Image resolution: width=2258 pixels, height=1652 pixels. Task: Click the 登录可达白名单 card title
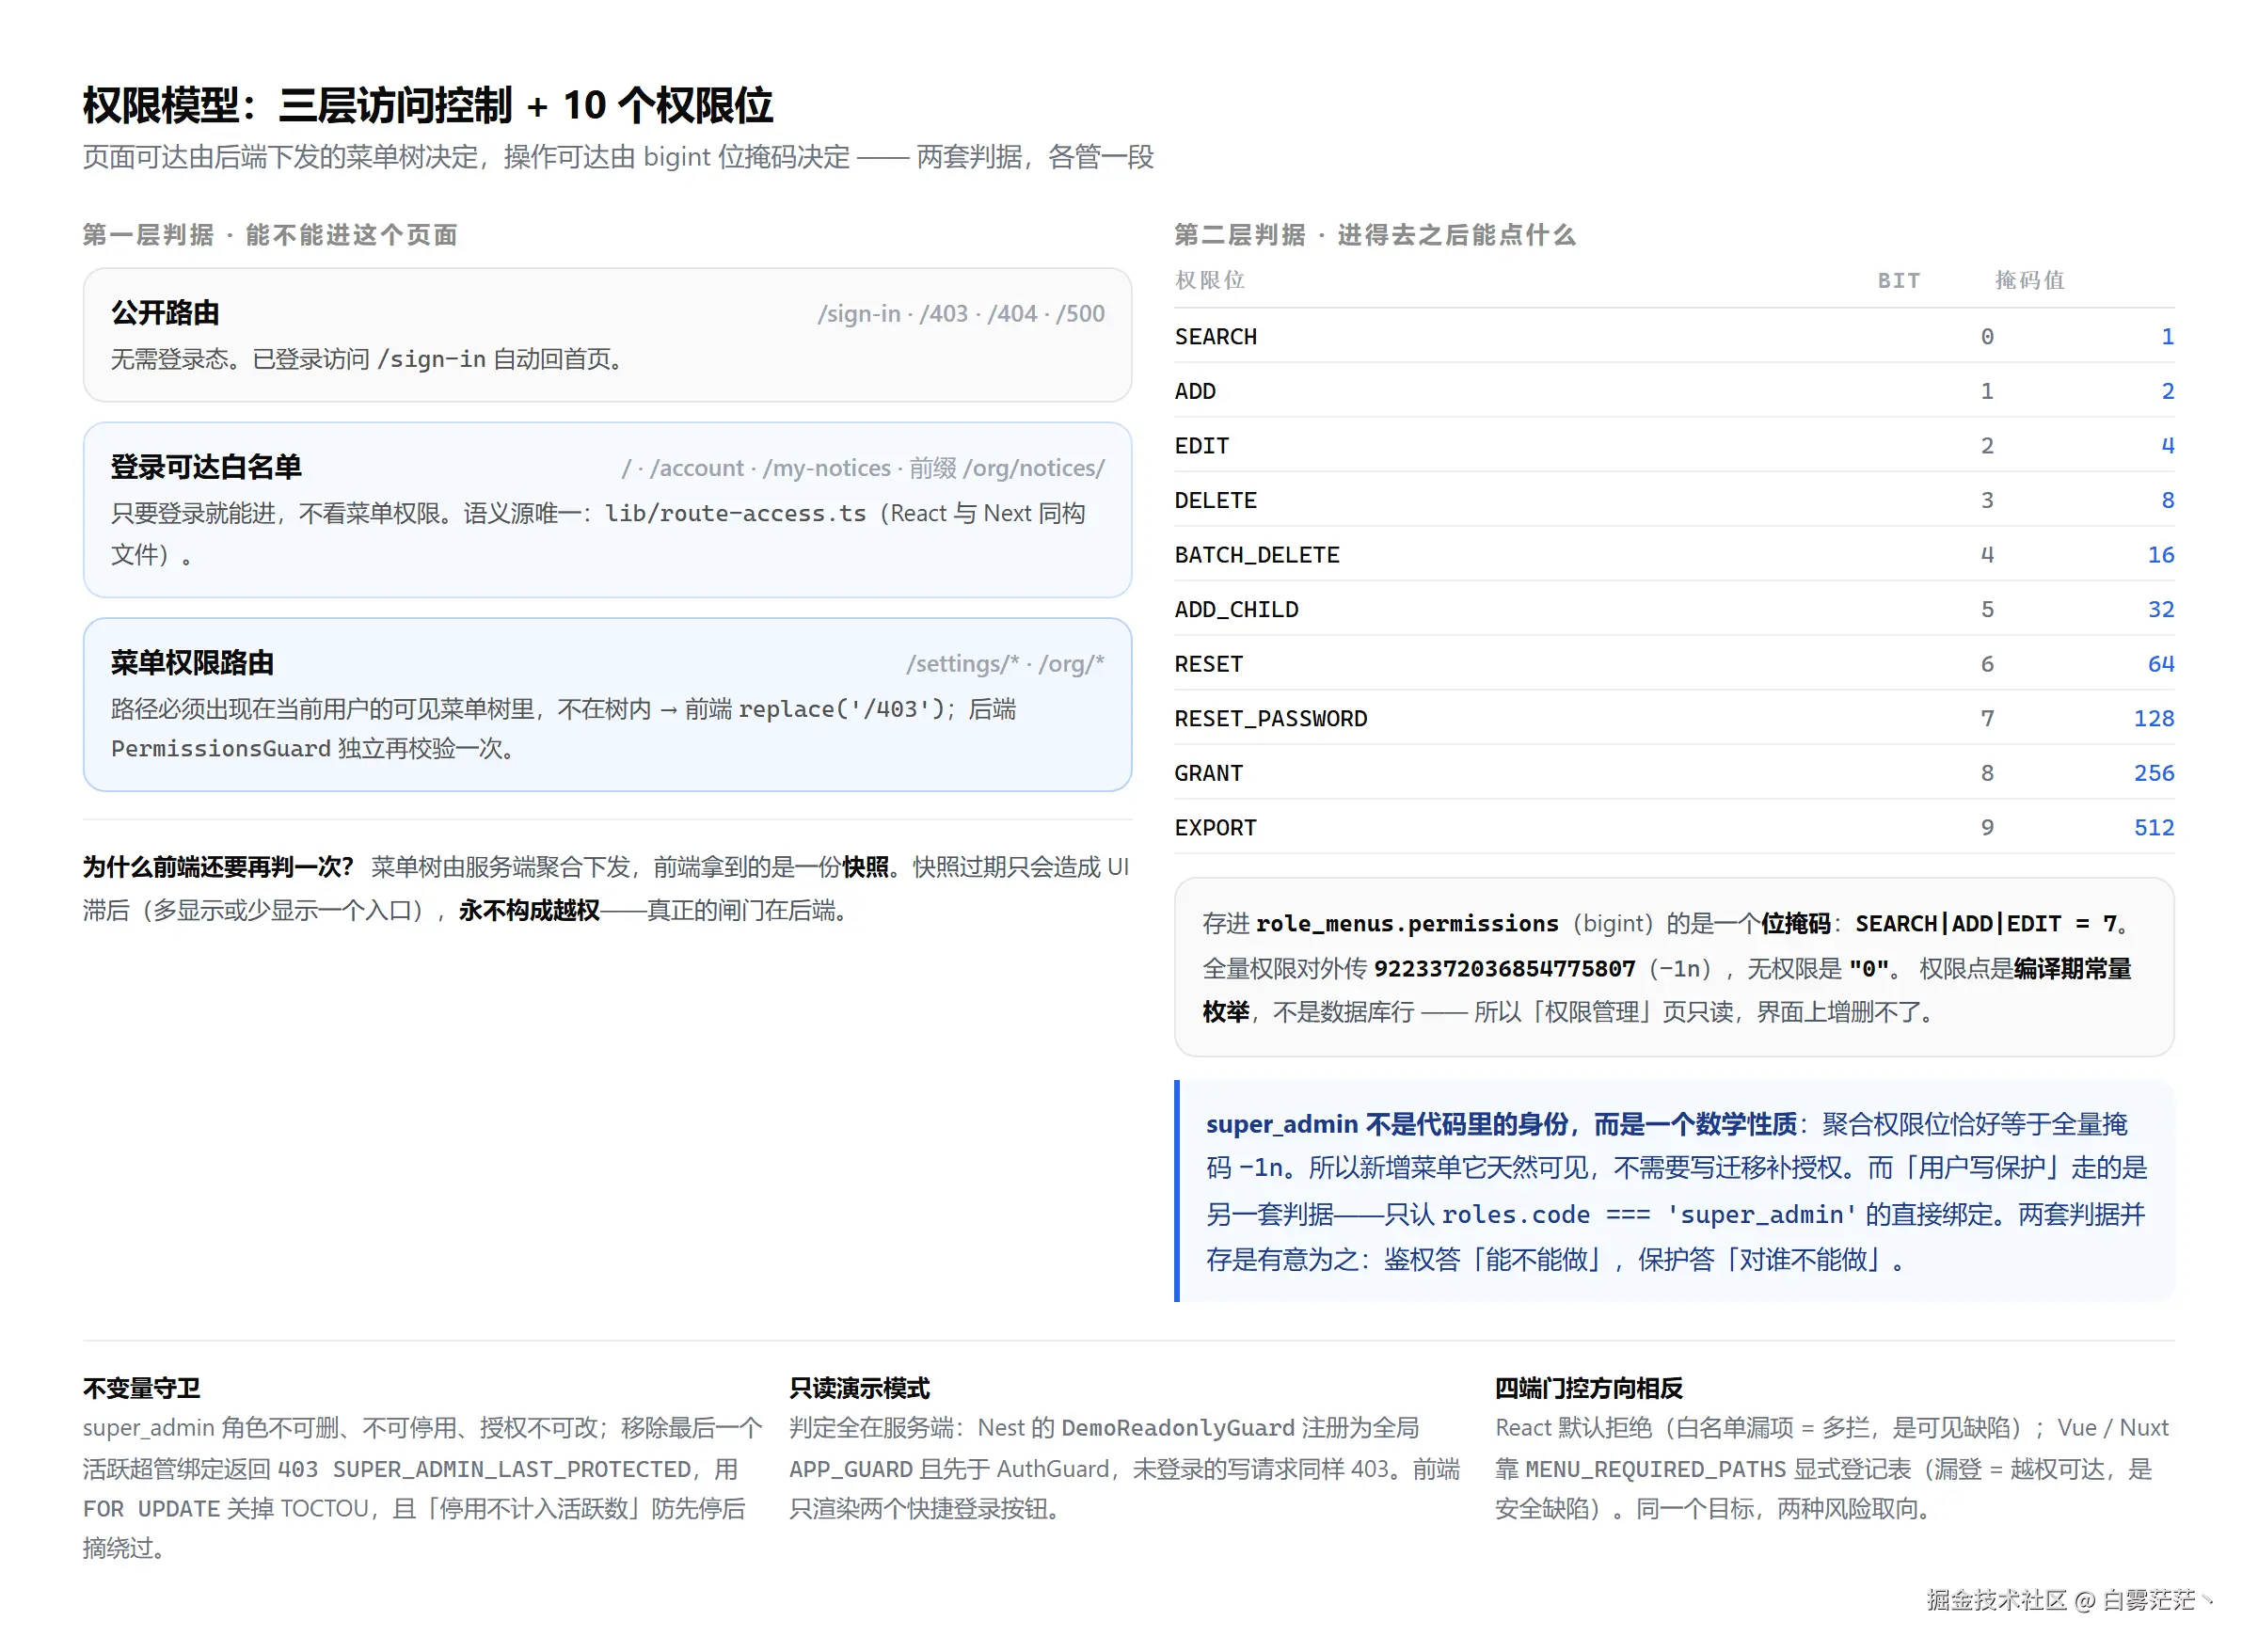click(x=206, y=467)
